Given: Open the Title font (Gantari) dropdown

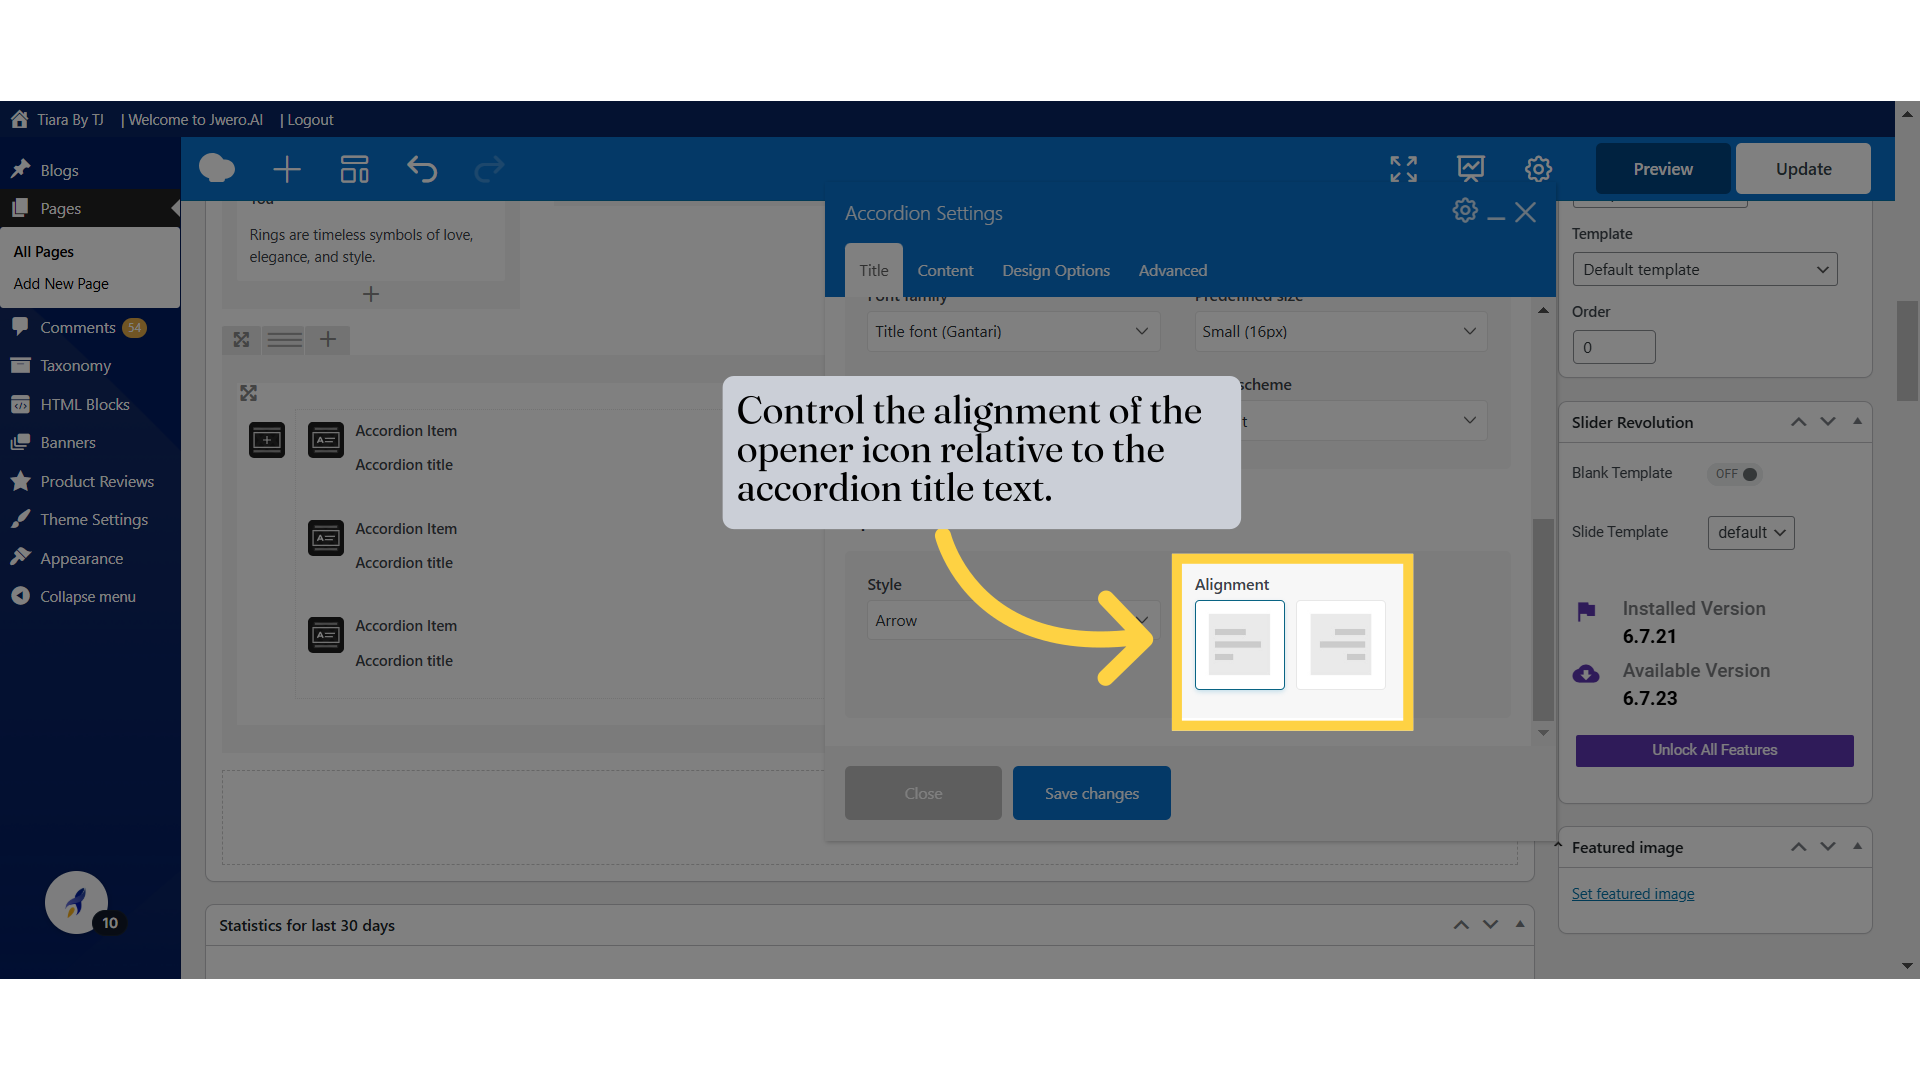Looking at the screenshot, I should coord(1012,332).
